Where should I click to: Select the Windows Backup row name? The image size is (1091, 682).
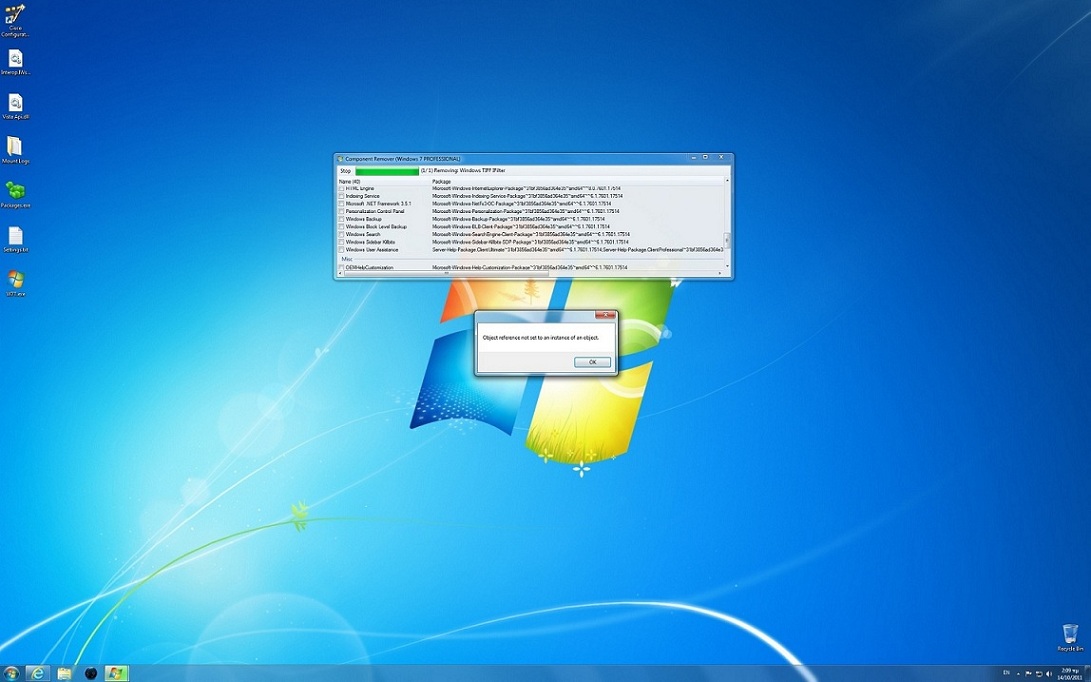click(363, 219)
